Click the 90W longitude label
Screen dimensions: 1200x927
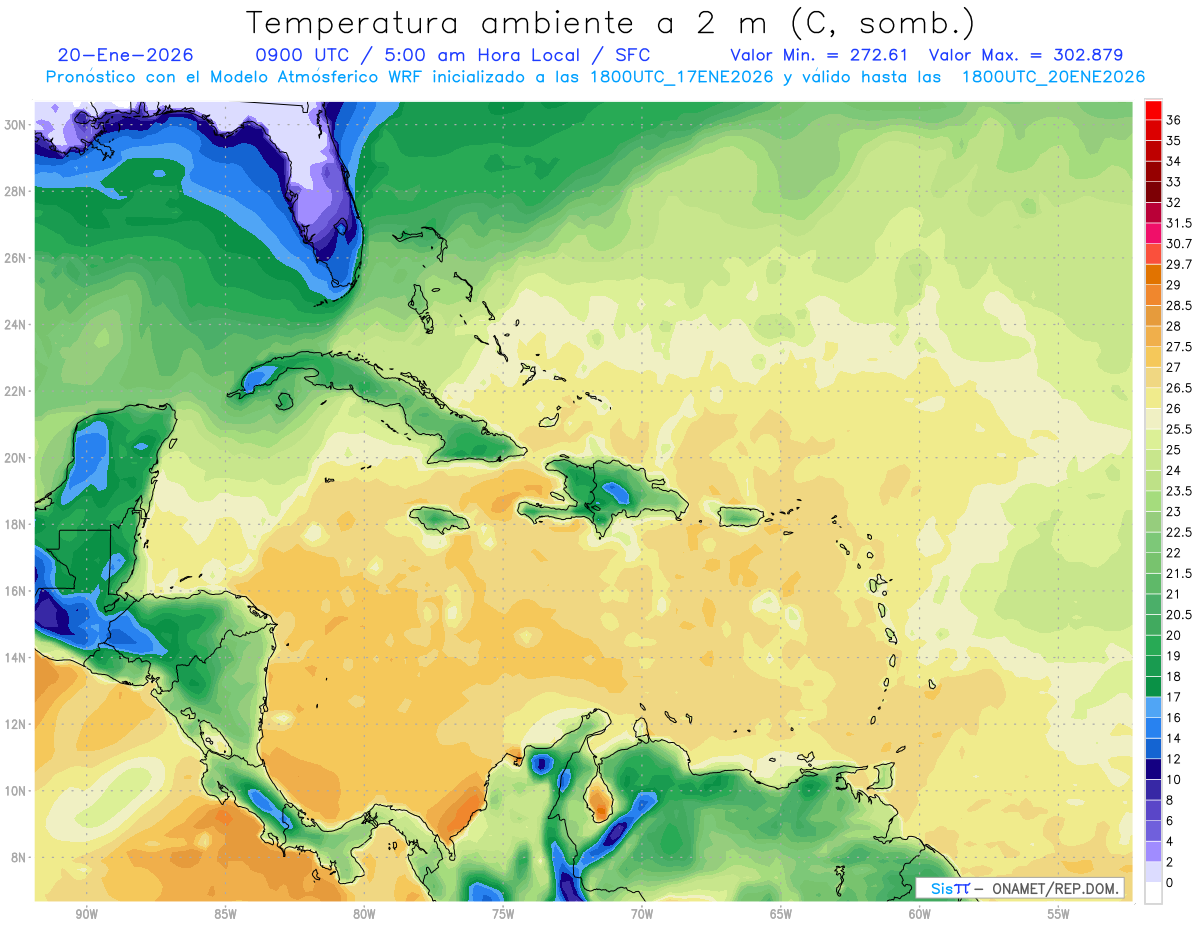(x=86, y=914)
